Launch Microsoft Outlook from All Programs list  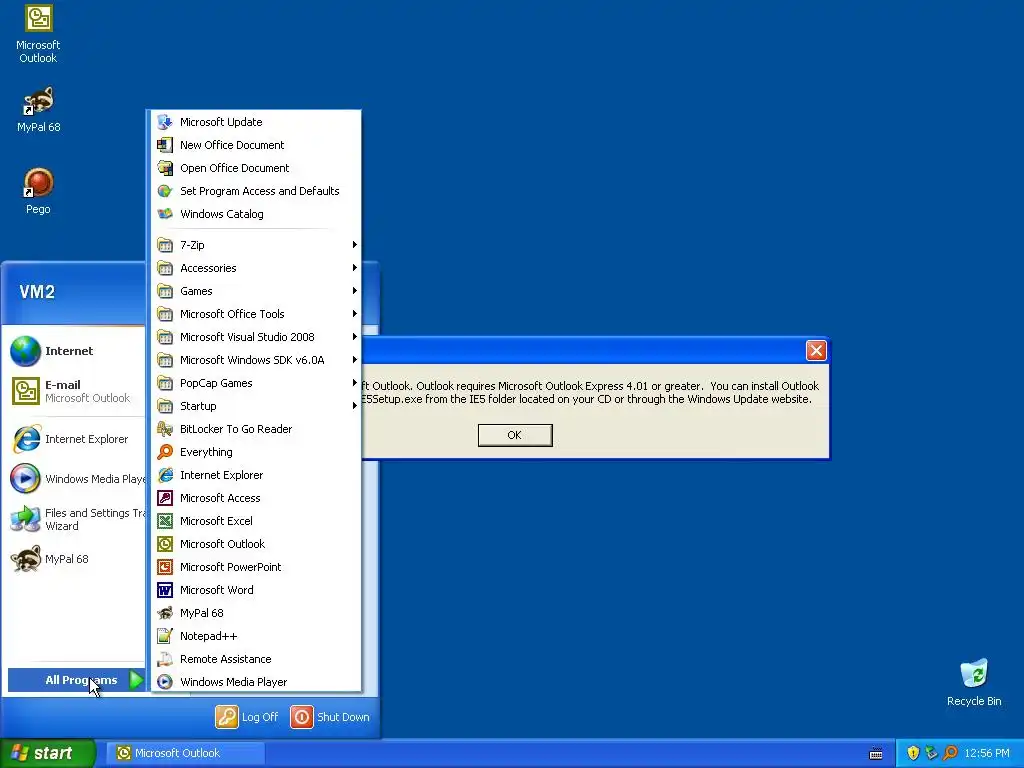click(255, 544)
